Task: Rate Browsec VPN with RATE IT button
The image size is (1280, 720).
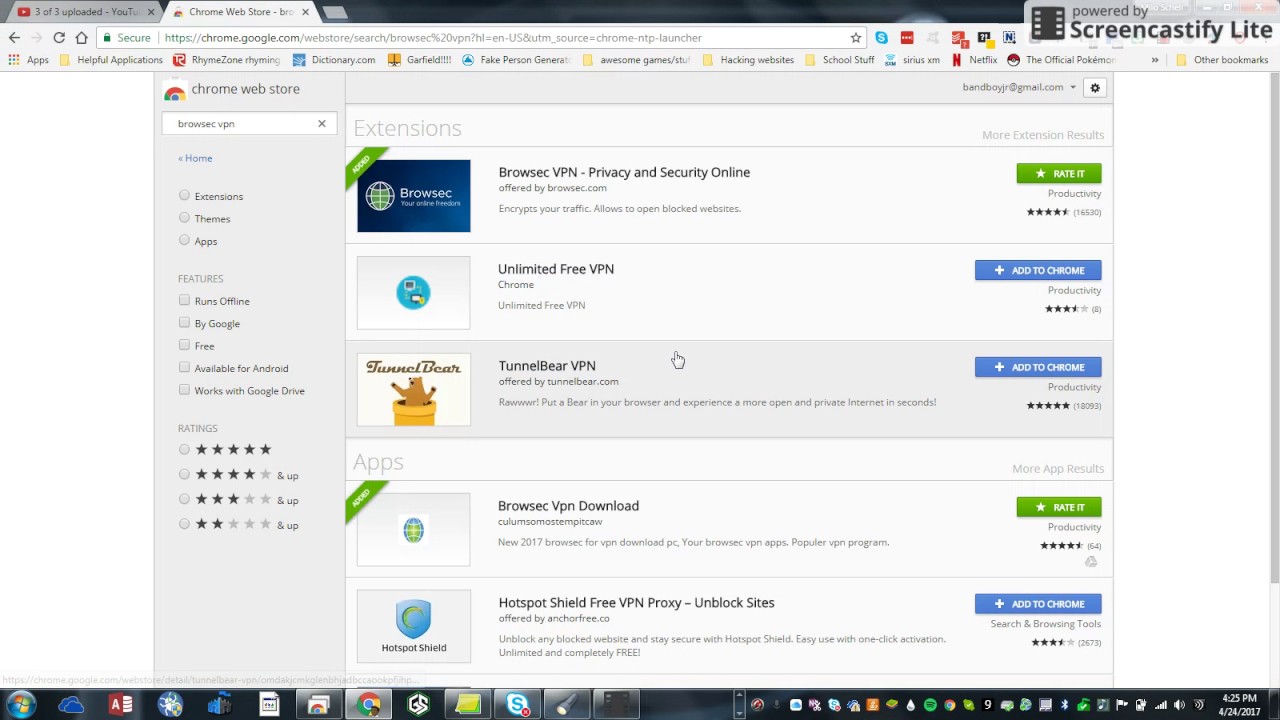Action: (x=1059, y=174)
